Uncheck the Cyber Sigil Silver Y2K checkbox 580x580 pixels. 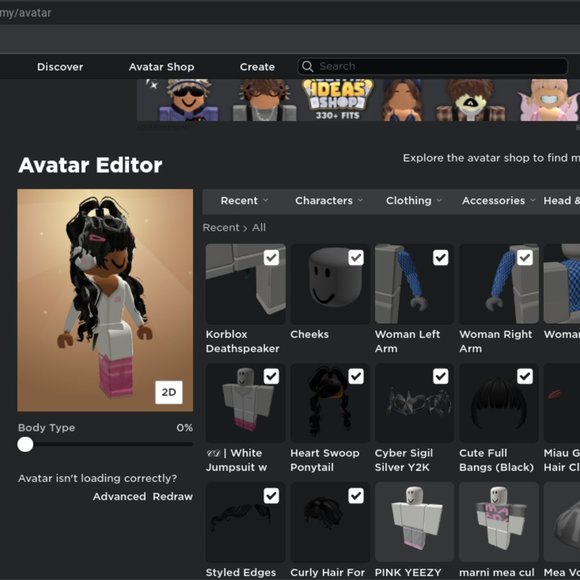tap(441, 376)
